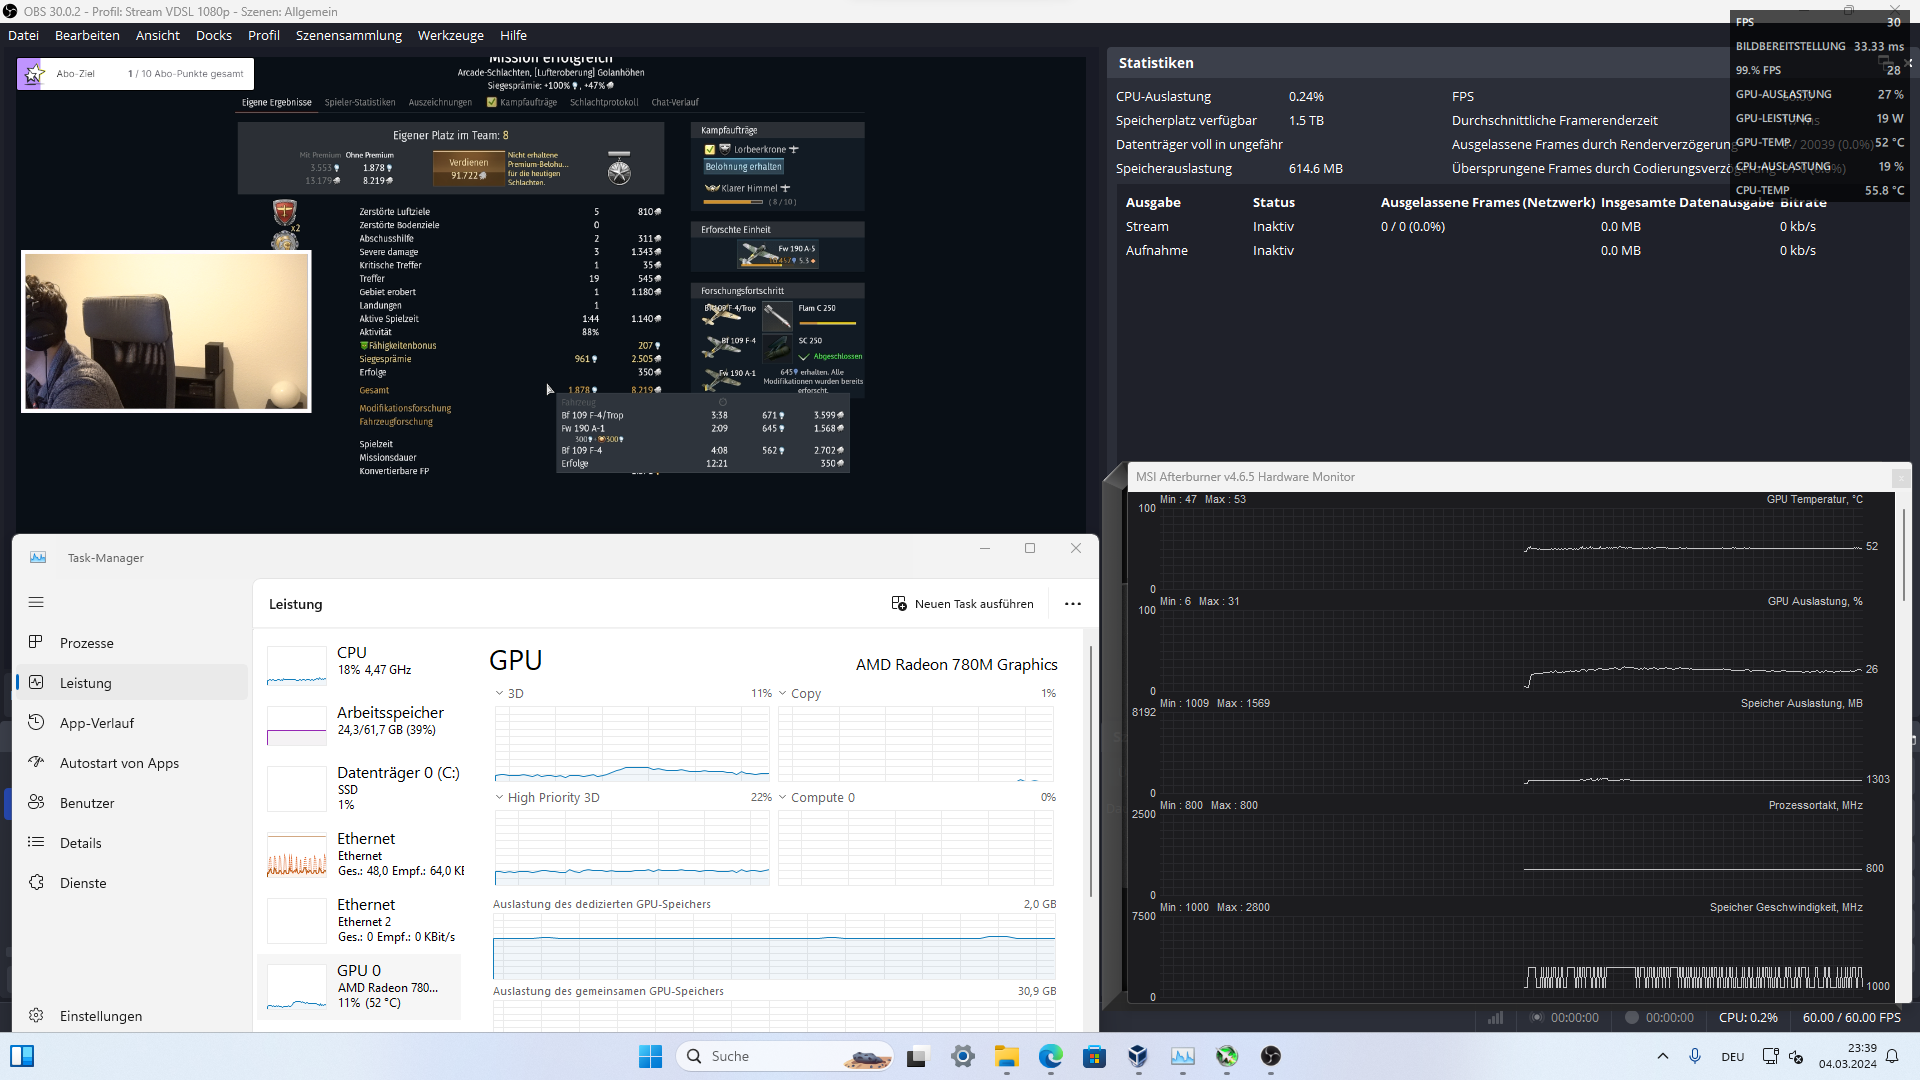Open the Werkzeuge menu in OBS

[450, 35]
